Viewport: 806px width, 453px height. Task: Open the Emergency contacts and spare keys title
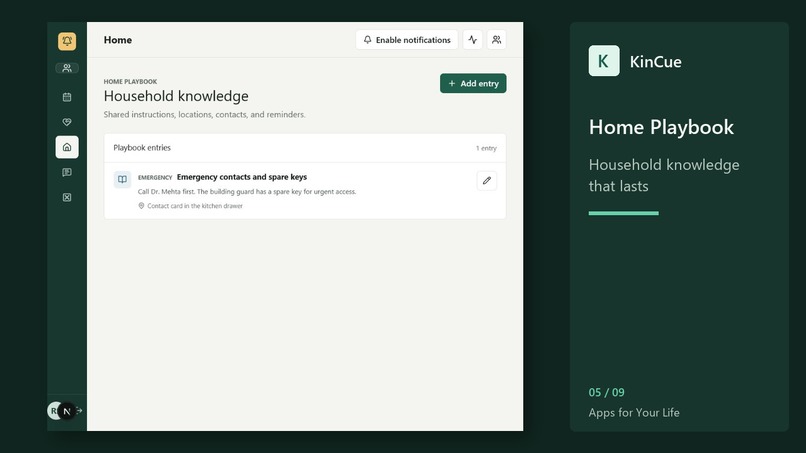[242, 177]
